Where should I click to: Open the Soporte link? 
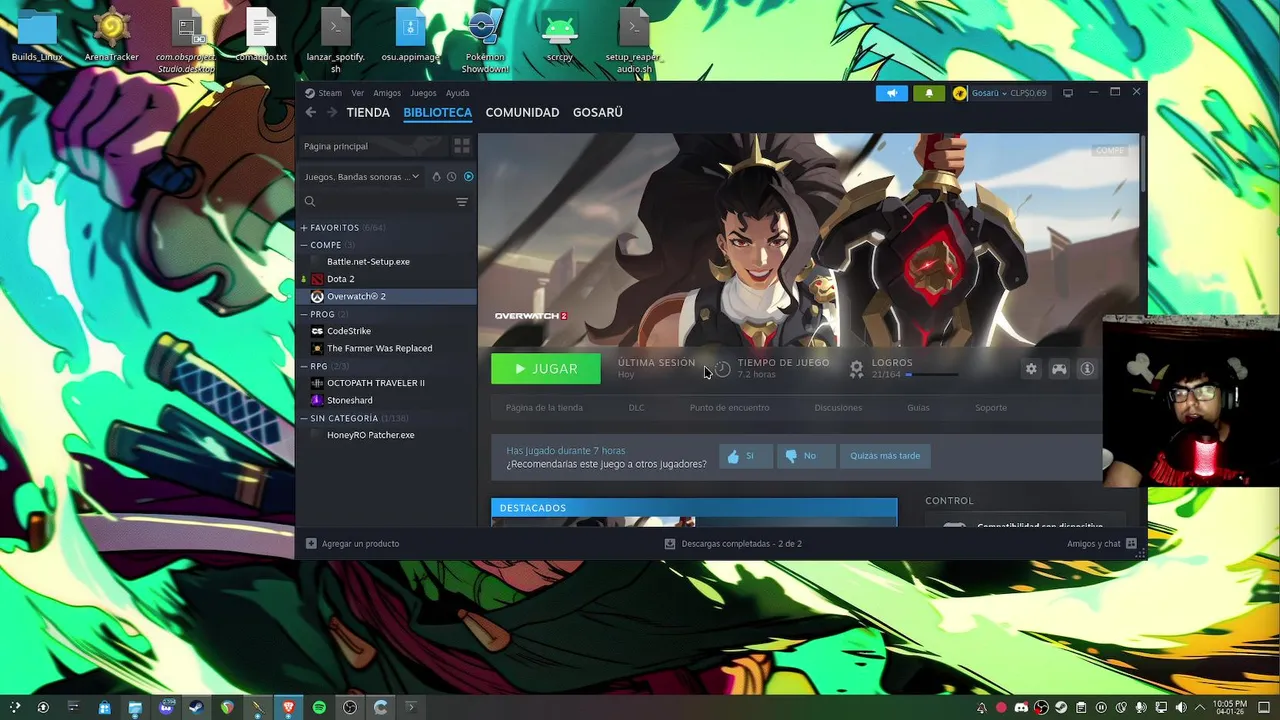pos(991,408)
